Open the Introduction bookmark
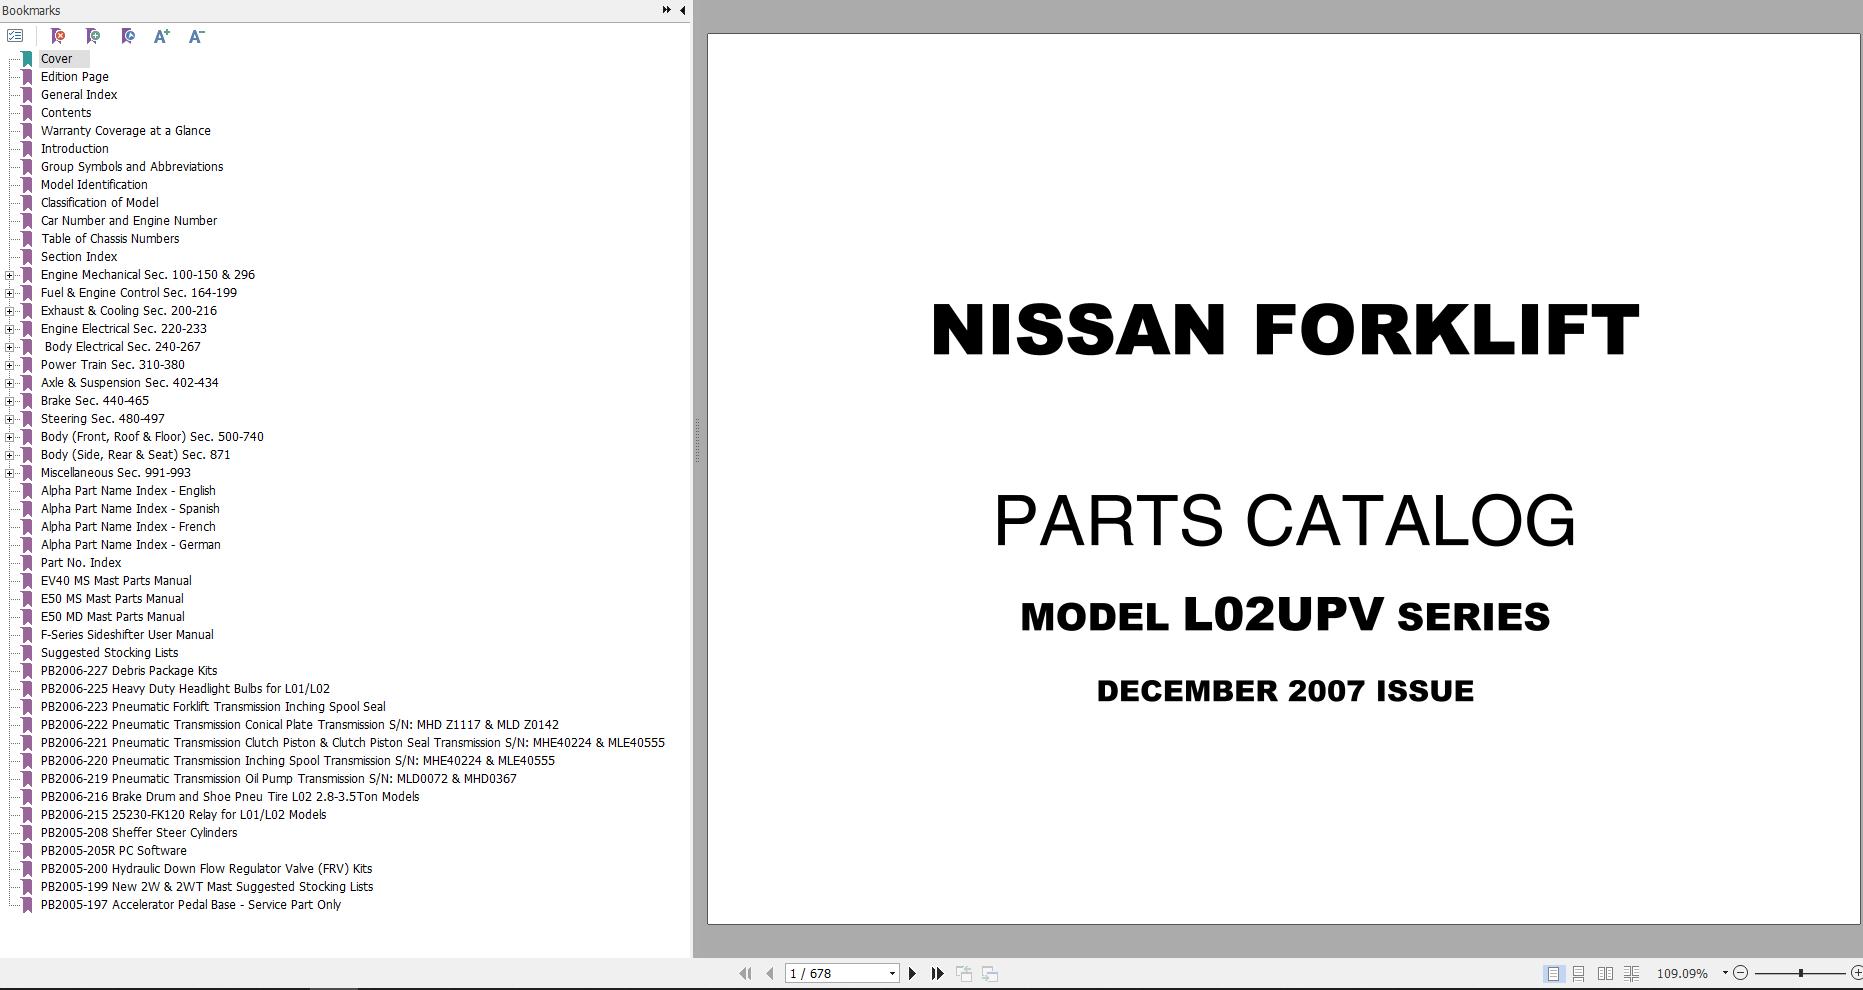The image size is (1863, 990). pos(75,149)
